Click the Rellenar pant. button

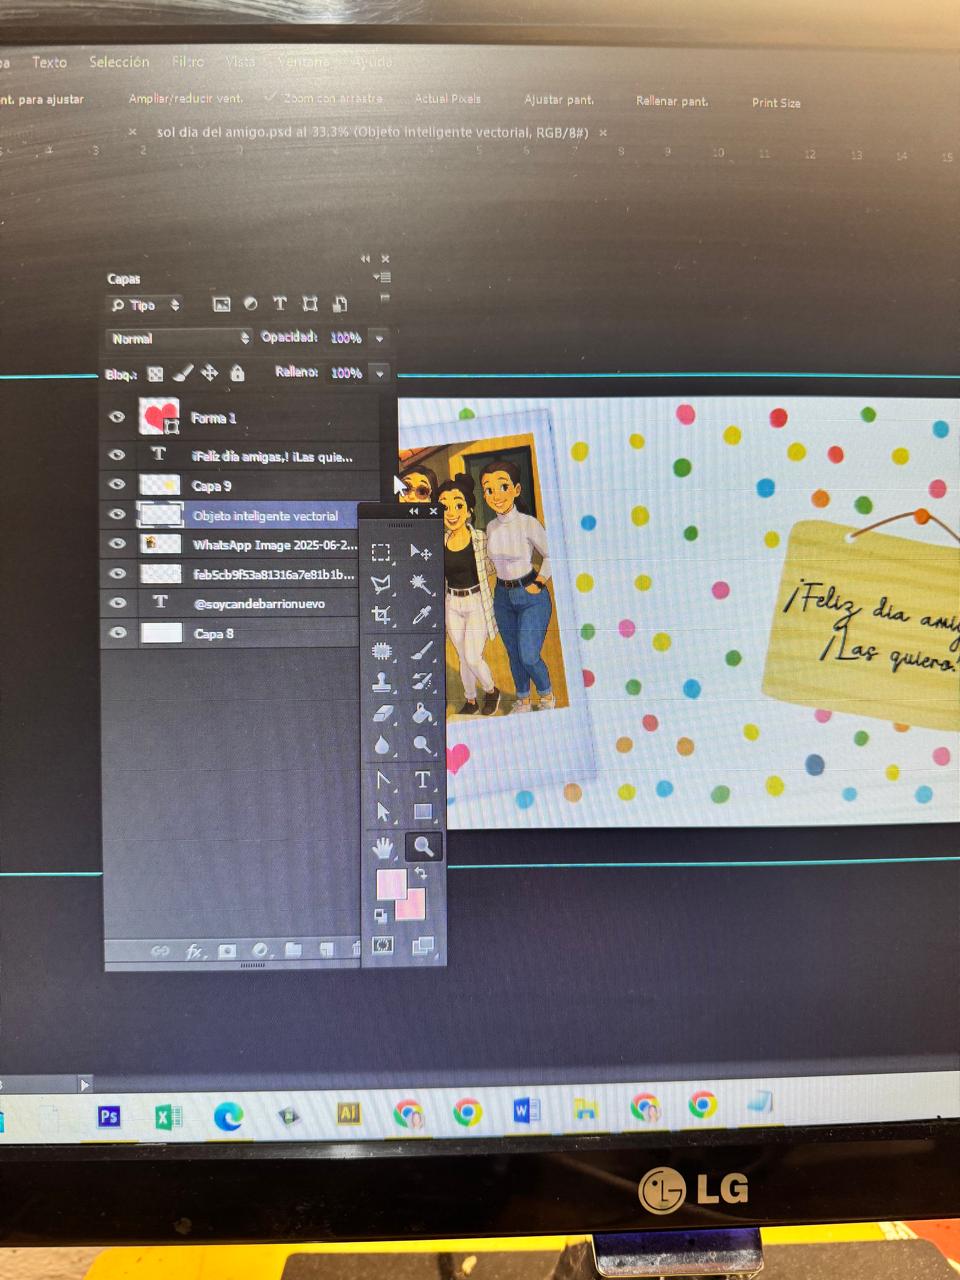(672, 101)
